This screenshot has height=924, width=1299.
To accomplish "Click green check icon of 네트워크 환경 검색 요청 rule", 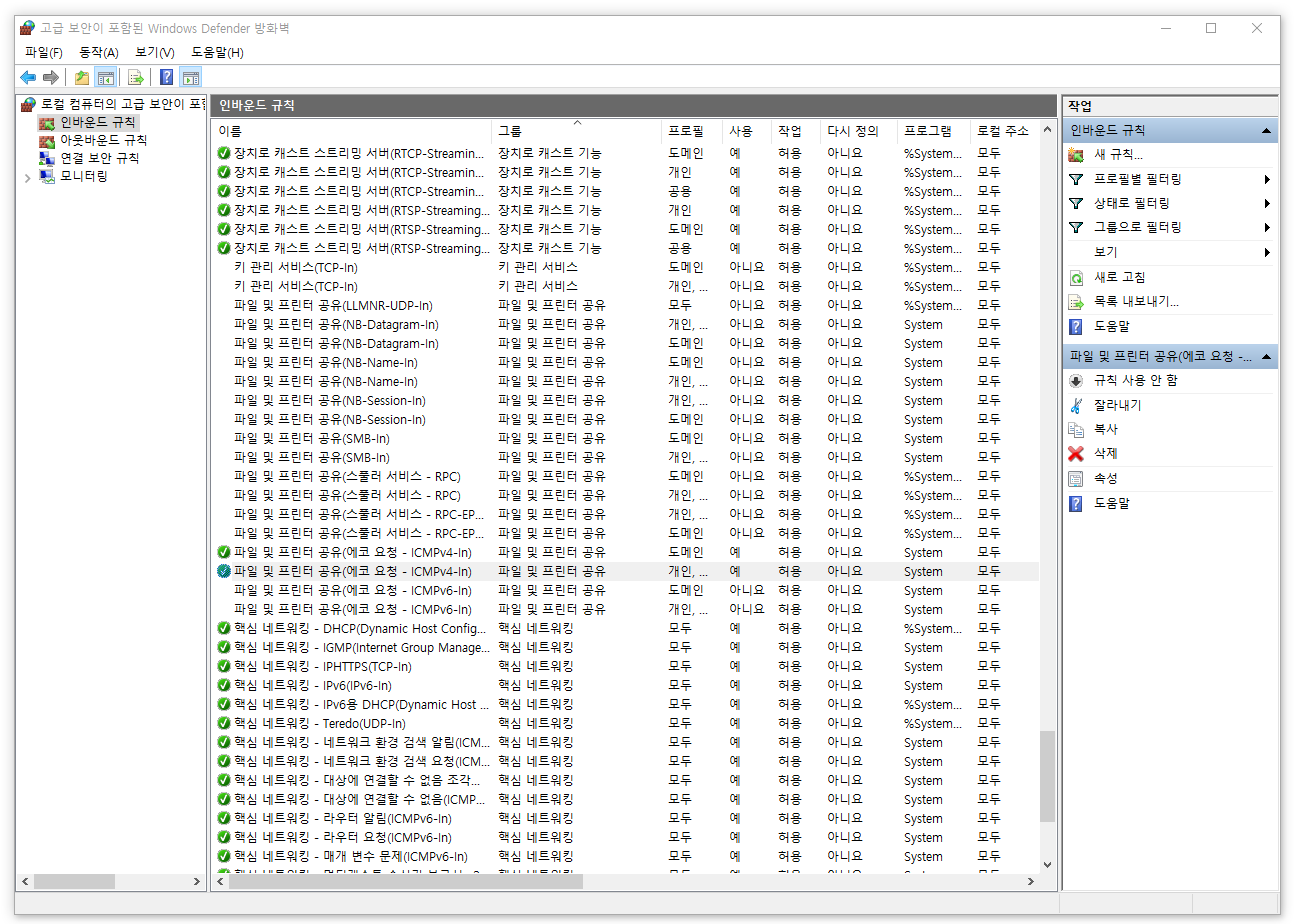I will click(224, 762).
